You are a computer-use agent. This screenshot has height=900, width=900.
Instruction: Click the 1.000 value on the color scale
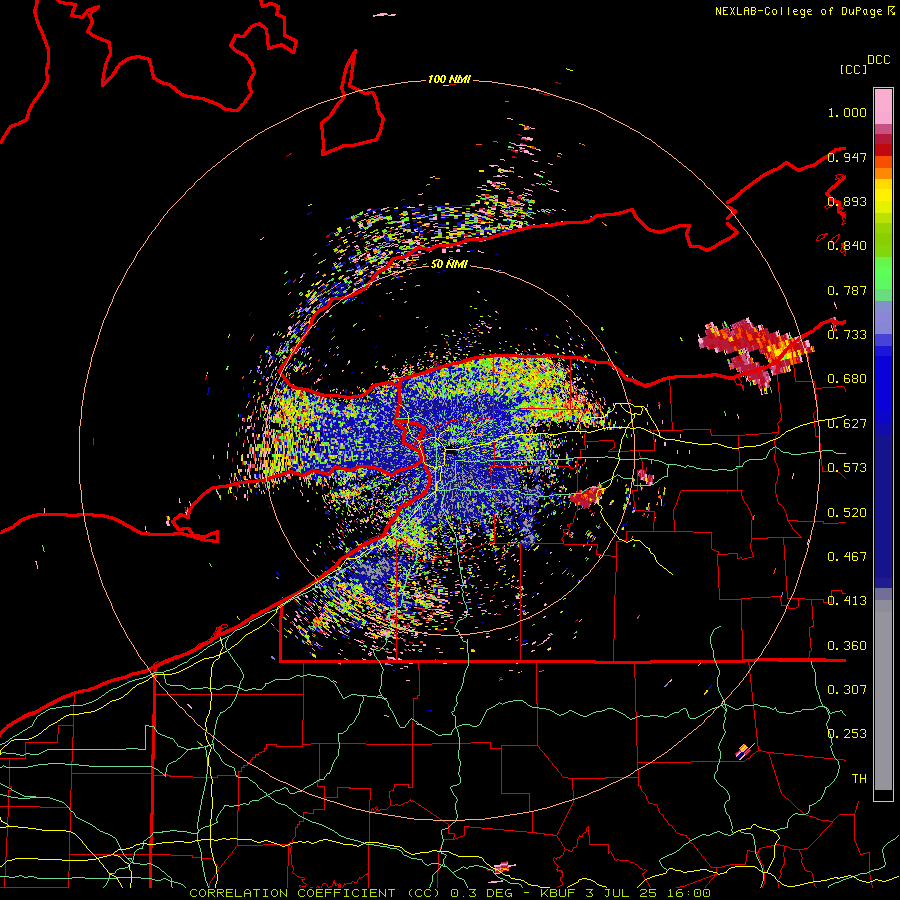click(847, 112)
